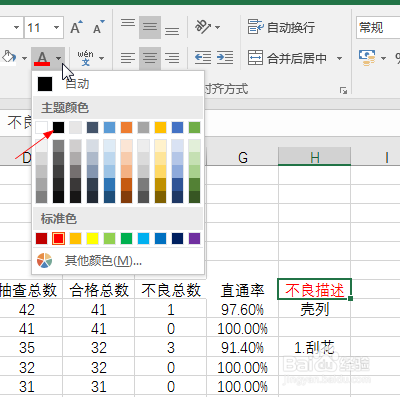The image size is (400, 397).
Task: Pick the dark blue standard color
Action: click(x=177, y=238)
